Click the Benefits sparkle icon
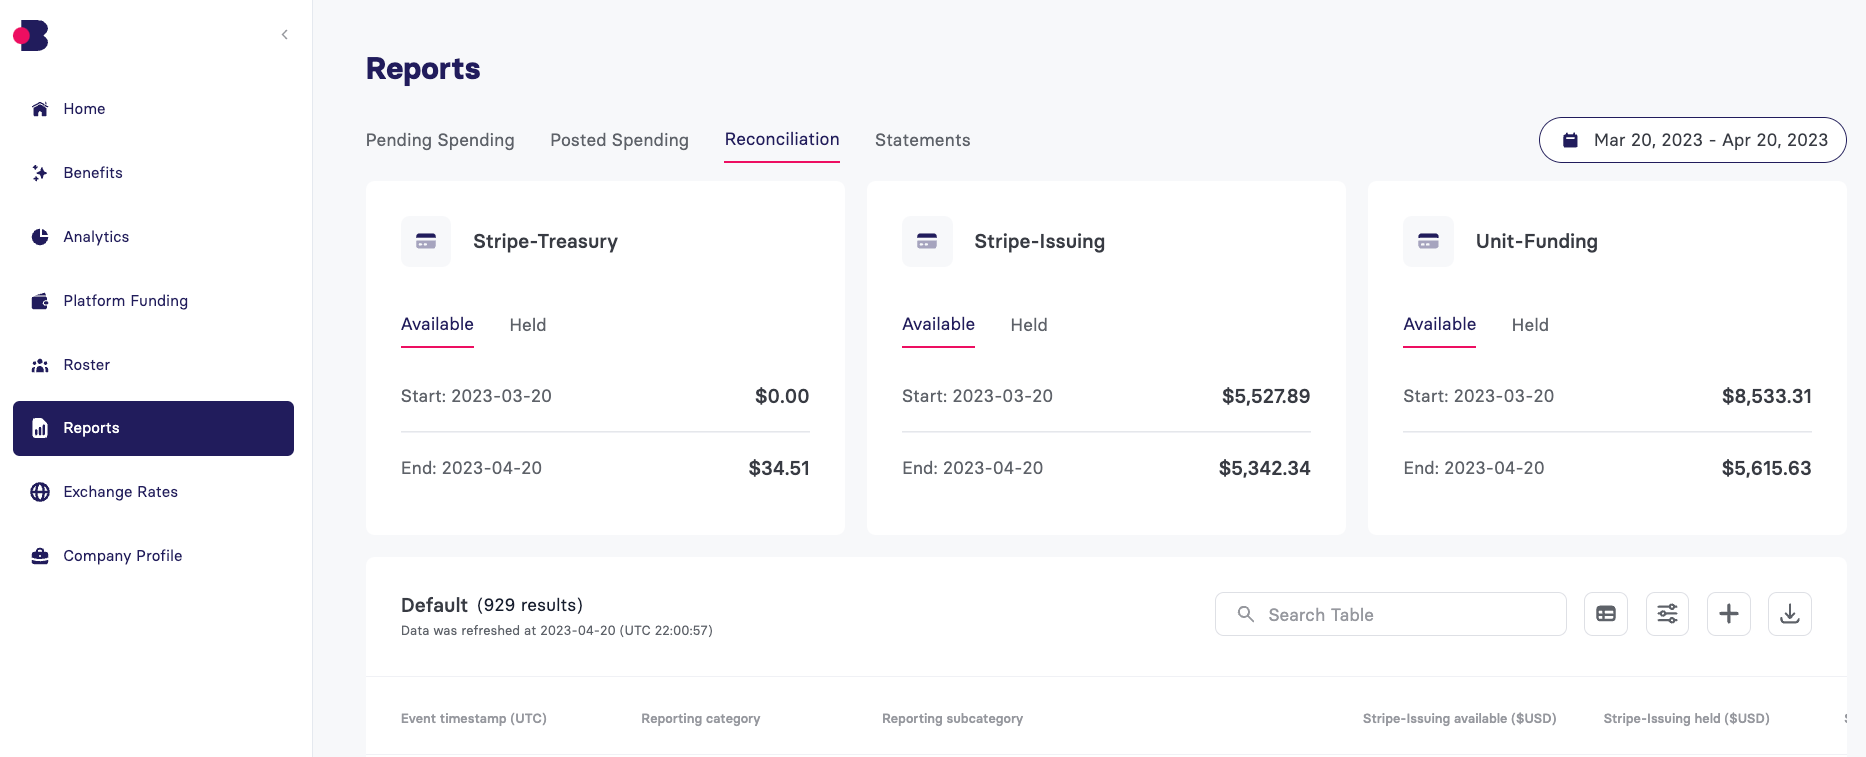The width and height of the screenshot is (1866, 757). 40,173
